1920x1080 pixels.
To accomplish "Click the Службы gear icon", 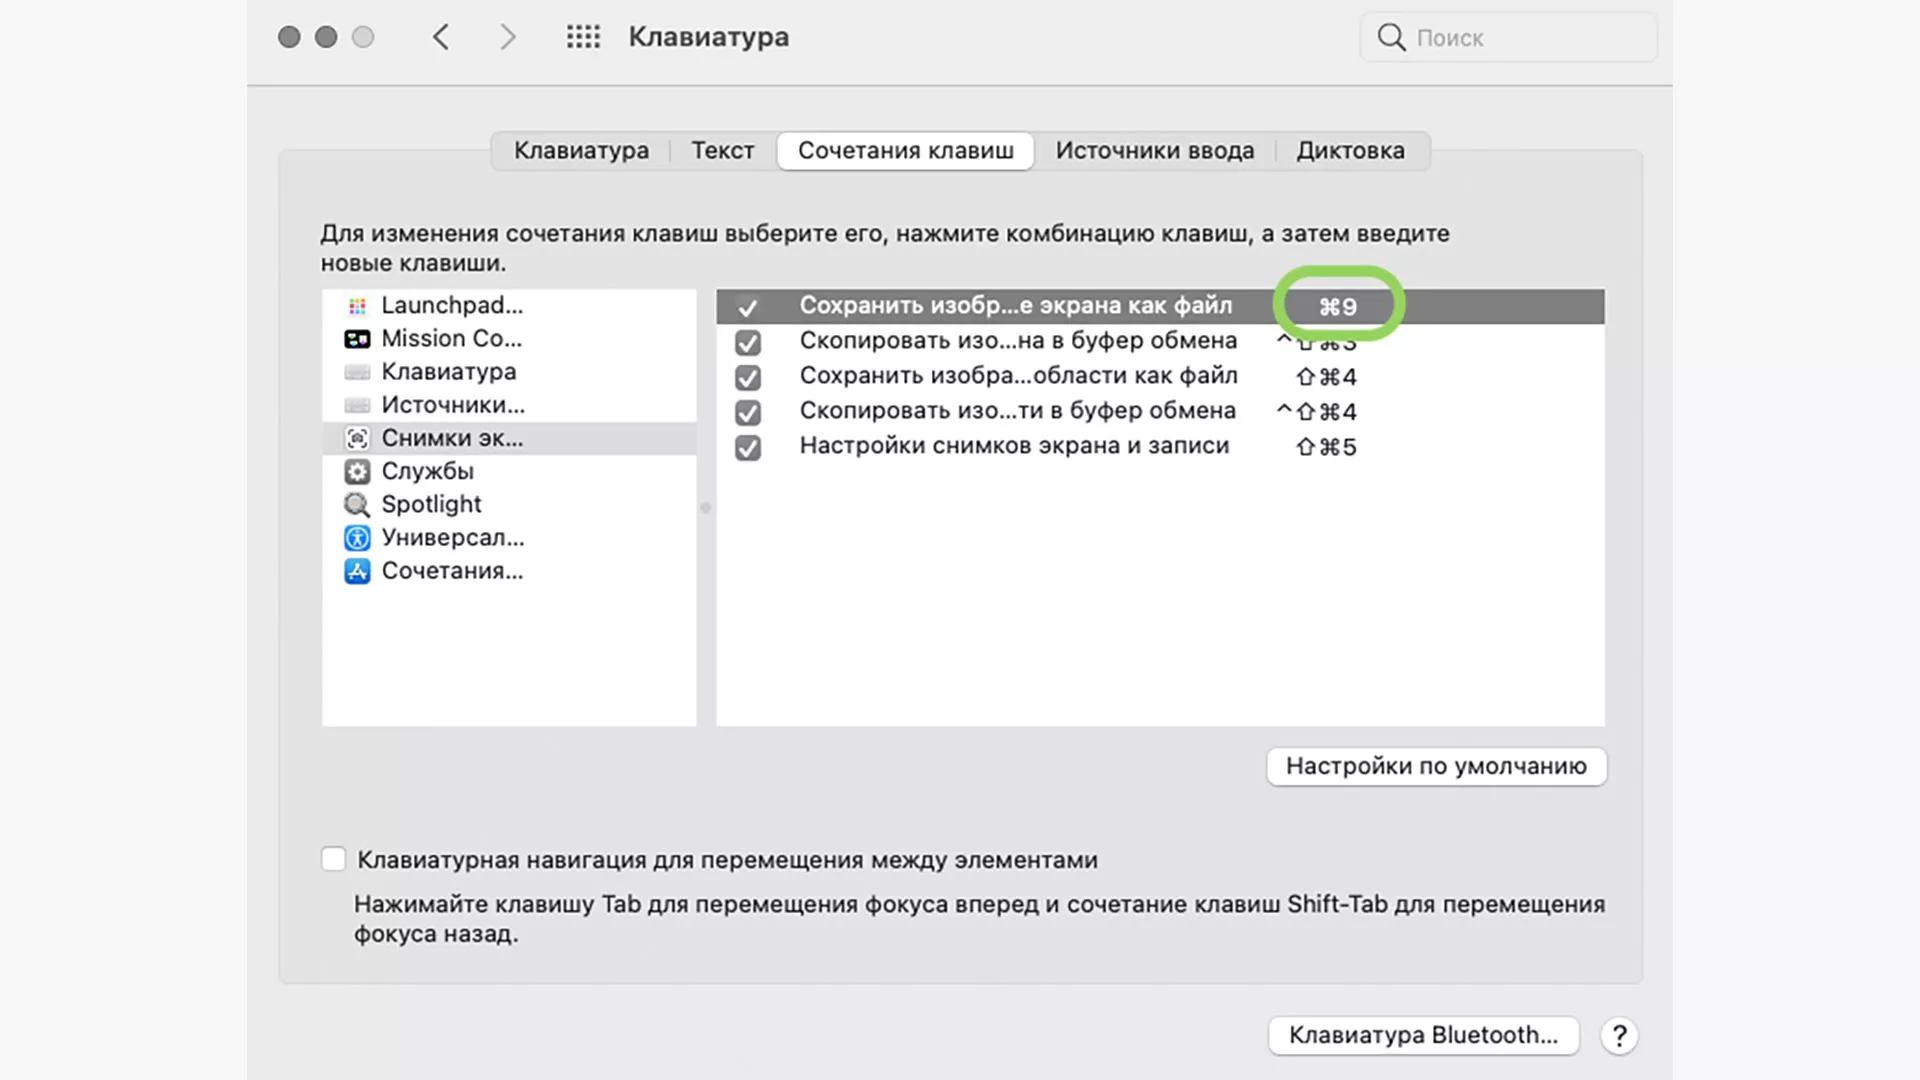I will 357,471.
